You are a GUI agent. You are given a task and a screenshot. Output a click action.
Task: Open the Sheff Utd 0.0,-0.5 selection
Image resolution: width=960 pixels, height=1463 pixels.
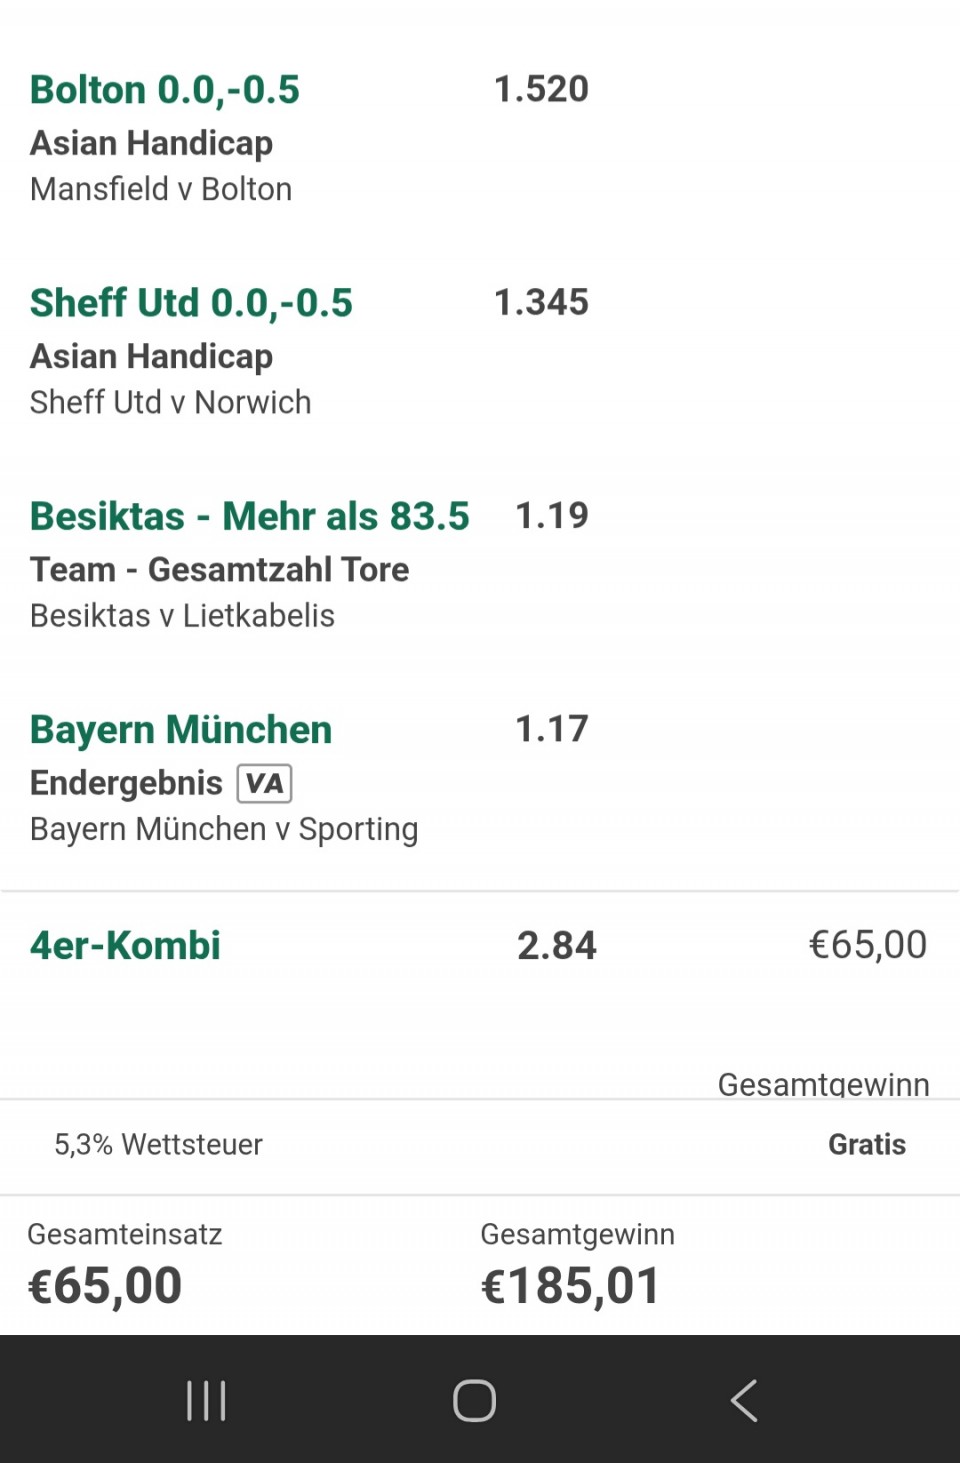tap(191, 303)
